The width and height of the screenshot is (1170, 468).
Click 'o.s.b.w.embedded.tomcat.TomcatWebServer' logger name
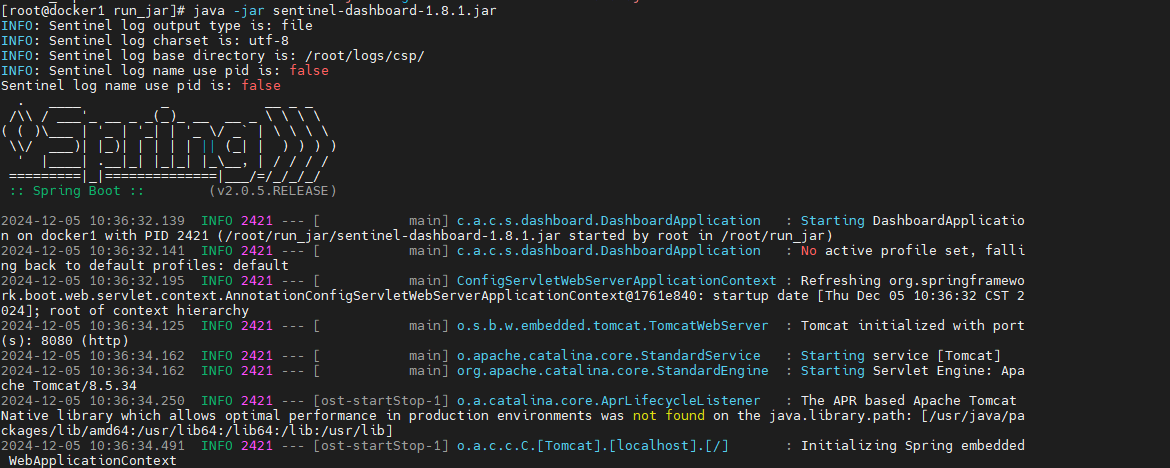tap(613, 325)
